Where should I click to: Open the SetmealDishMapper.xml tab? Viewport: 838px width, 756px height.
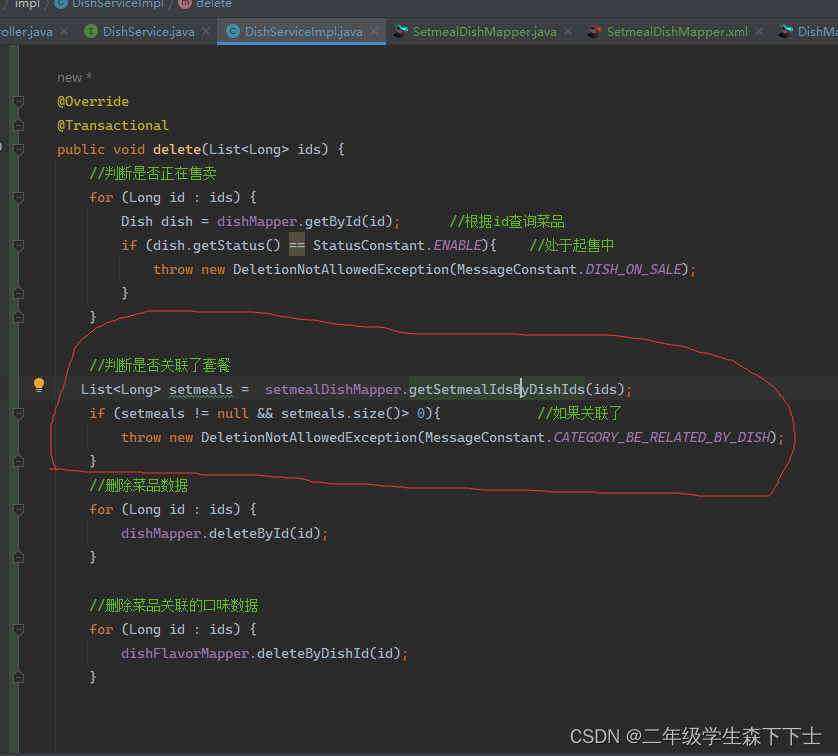(x=677, y=32)
